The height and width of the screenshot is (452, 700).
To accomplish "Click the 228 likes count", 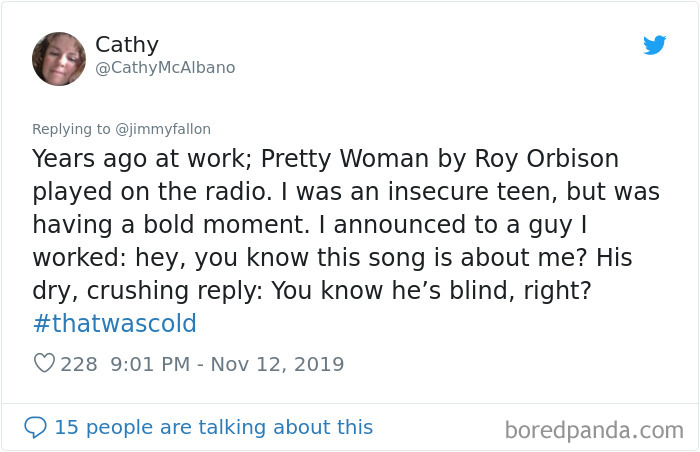I will (79, 364).
